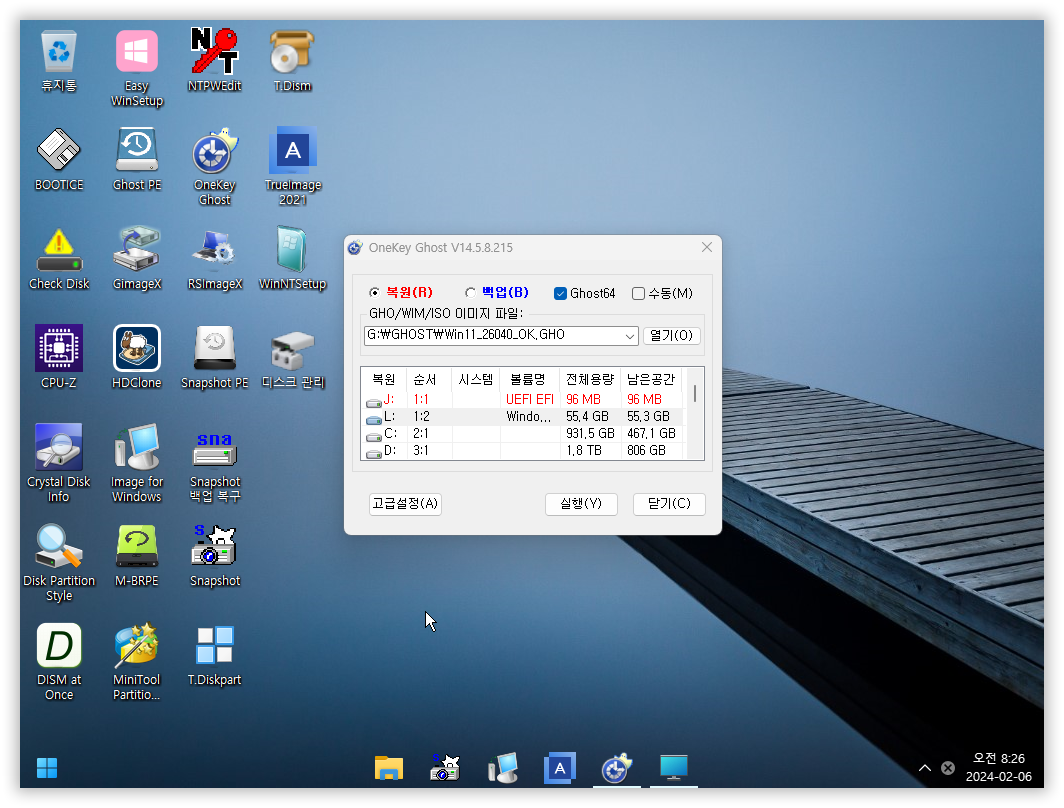The height and width of the screenshot is (808, 1064).
Task: Open NTPWEdit desktop icon
Action: (214, 61)
